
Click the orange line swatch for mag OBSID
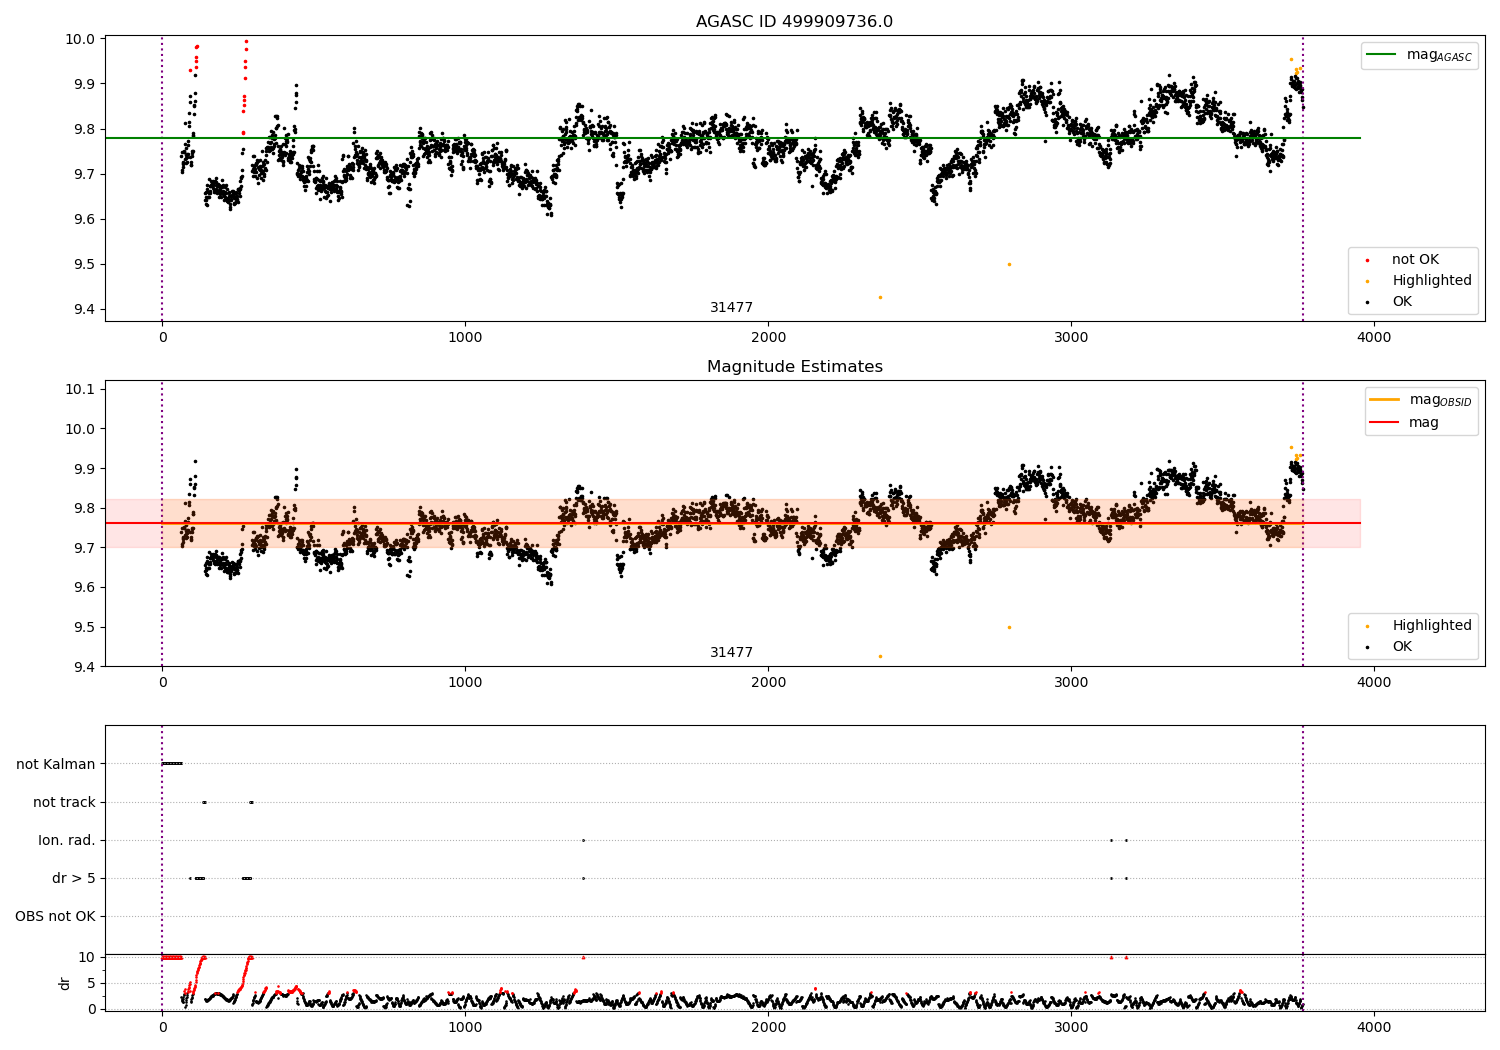tap(1384, 400)
